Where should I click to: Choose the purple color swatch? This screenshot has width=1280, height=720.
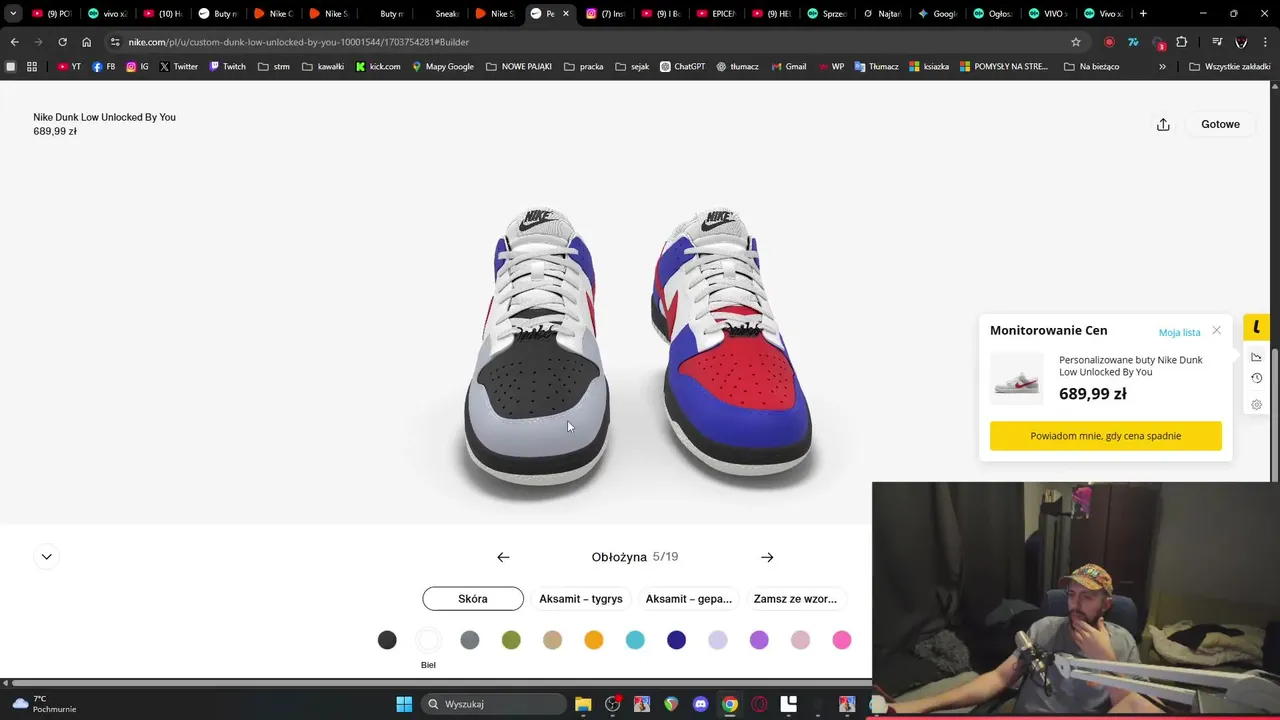(x=759, y=640)
